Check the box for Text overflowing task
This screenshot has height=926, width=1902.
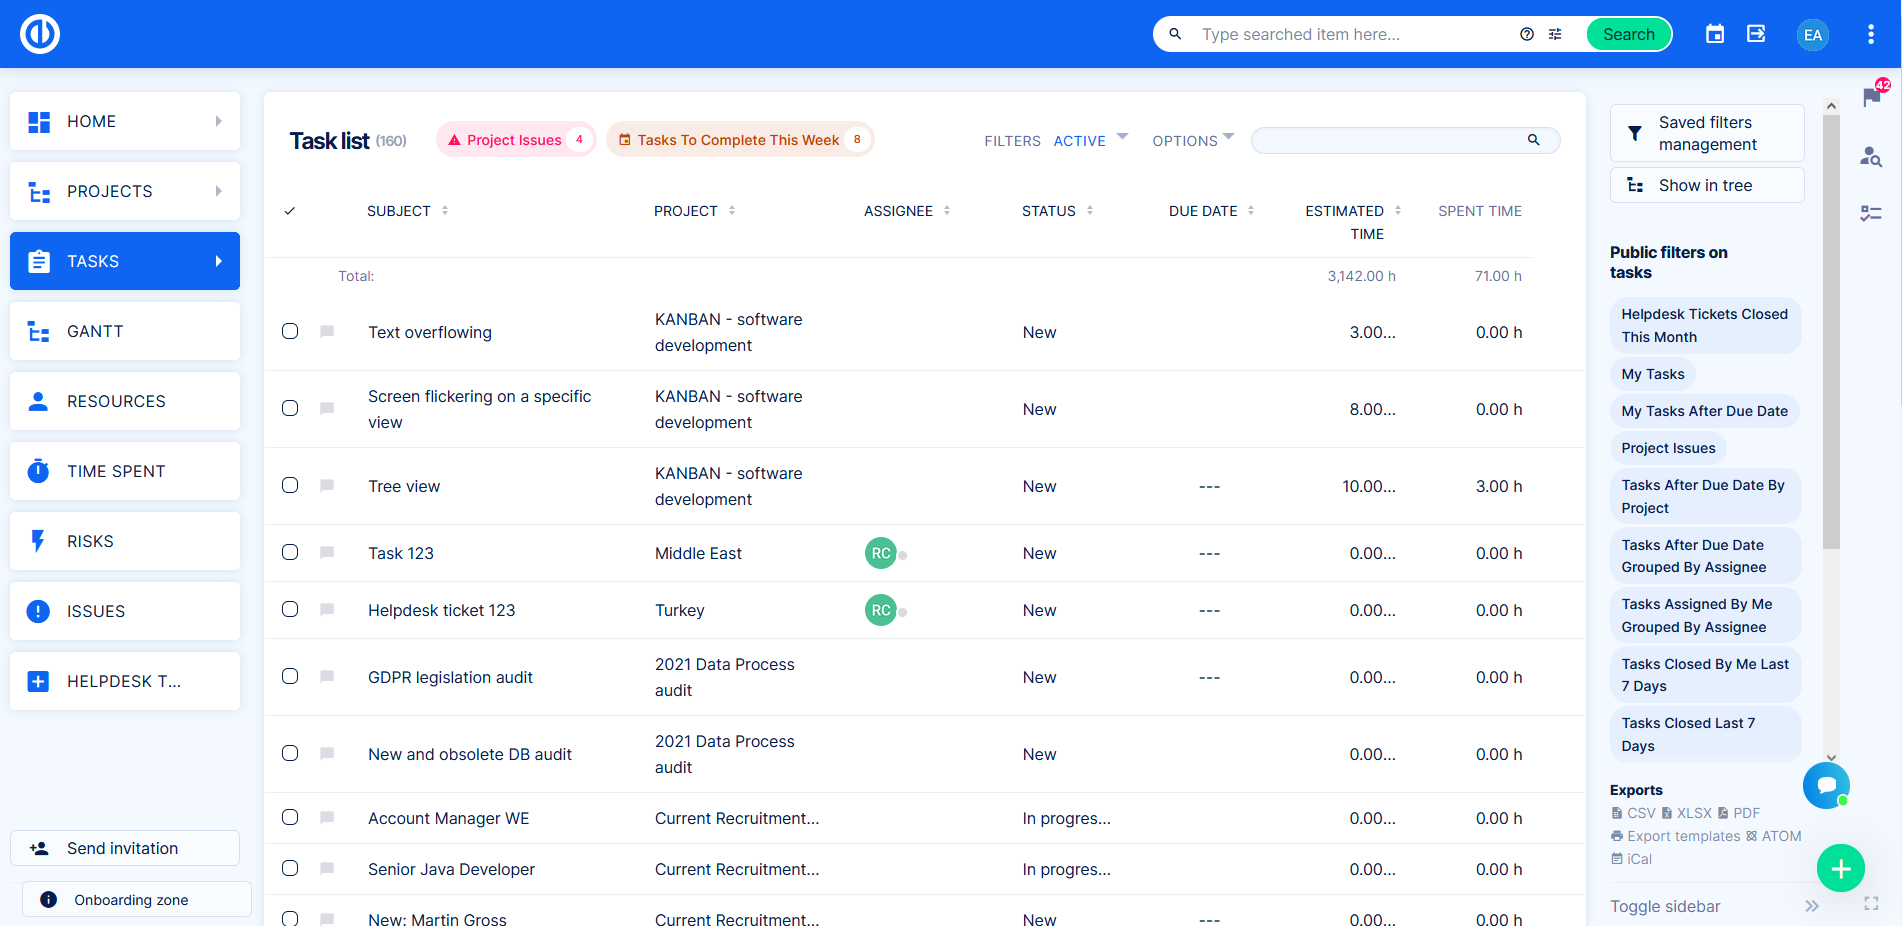pyautogui.click(x=290, y=331)
